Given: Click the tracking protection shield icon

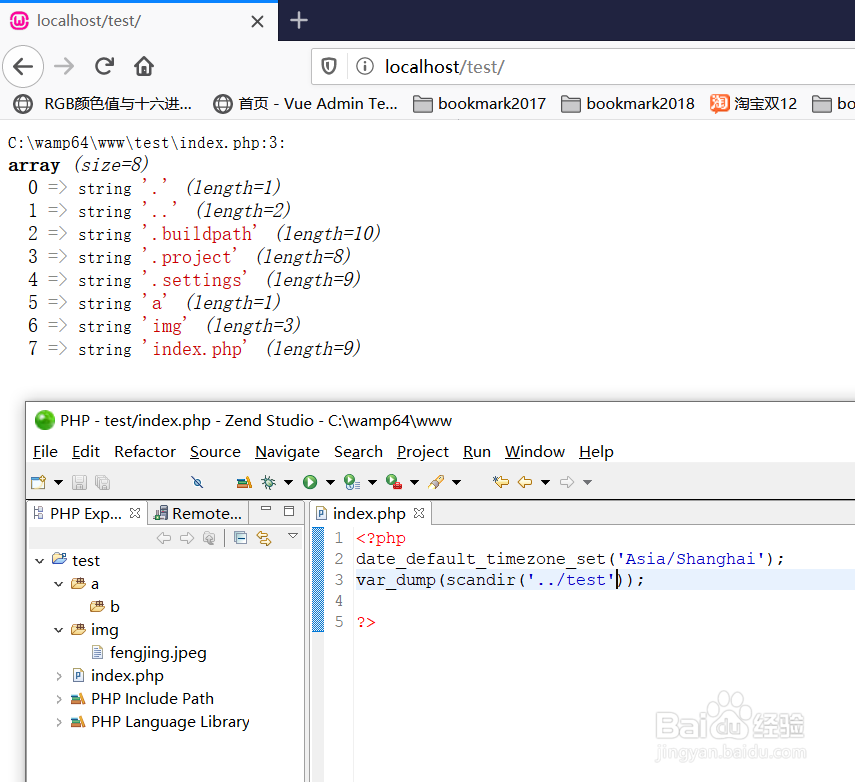Looking at the screenshot, I should click(329, 67).
